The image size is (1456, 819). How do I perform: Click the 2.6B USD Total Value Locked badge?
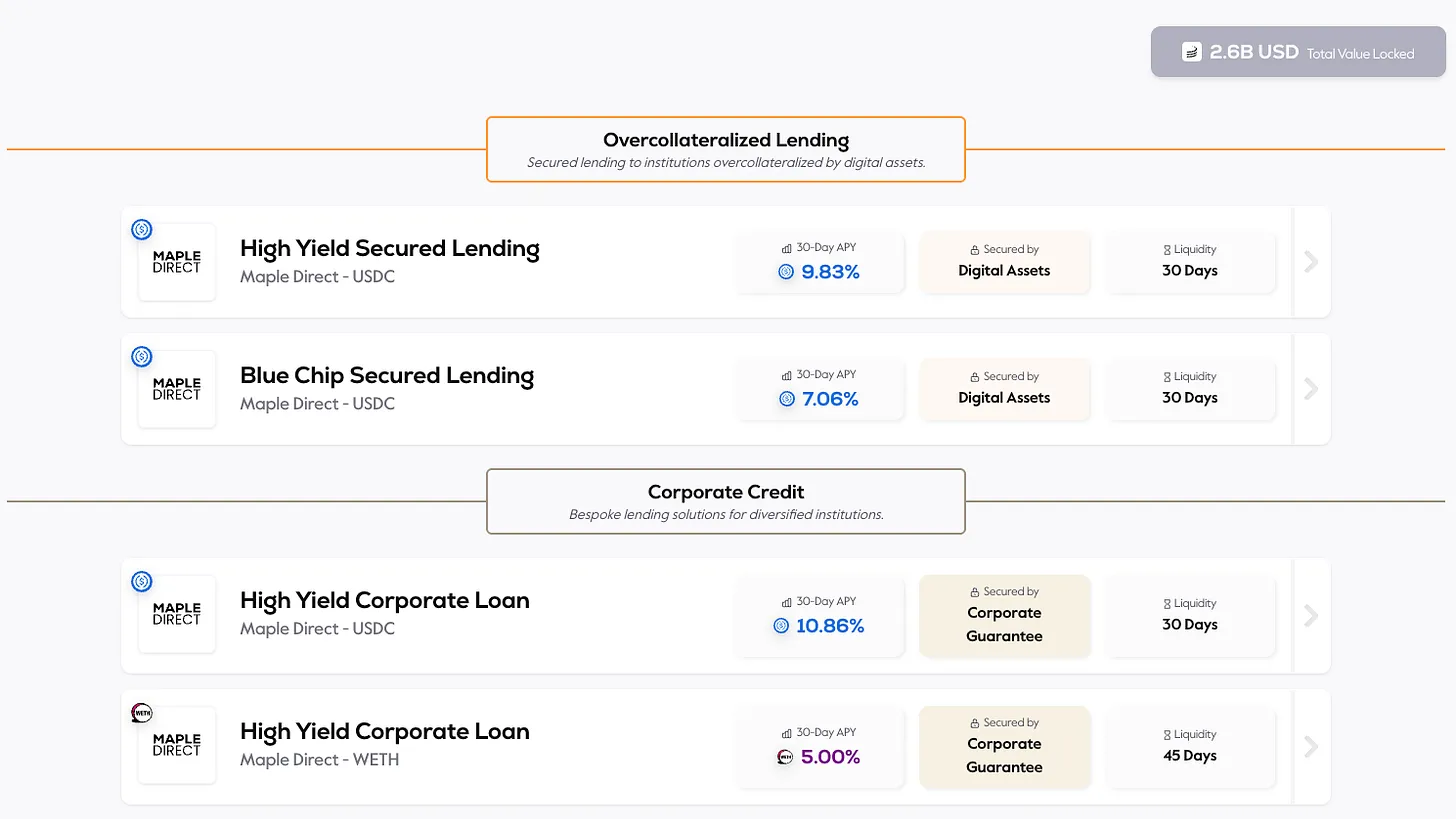coord(1296,51)
